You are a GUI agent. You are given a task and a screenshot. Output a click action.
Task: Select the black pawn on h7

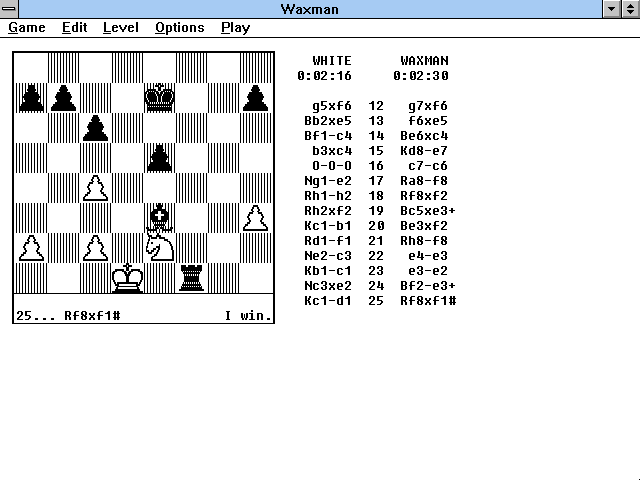click(256, 98)
